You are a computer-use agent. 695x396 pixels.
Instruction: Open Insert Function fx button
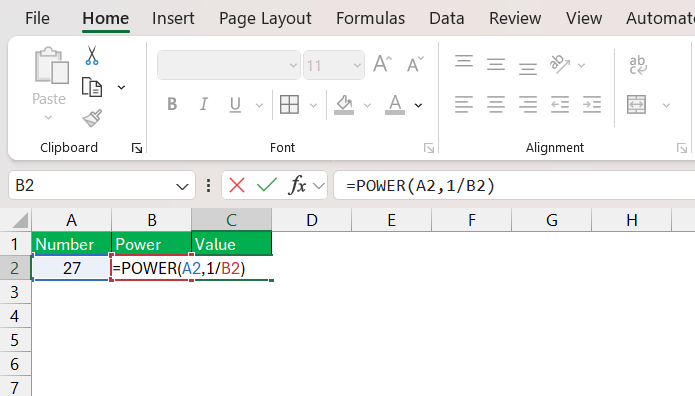pos(297,185)
